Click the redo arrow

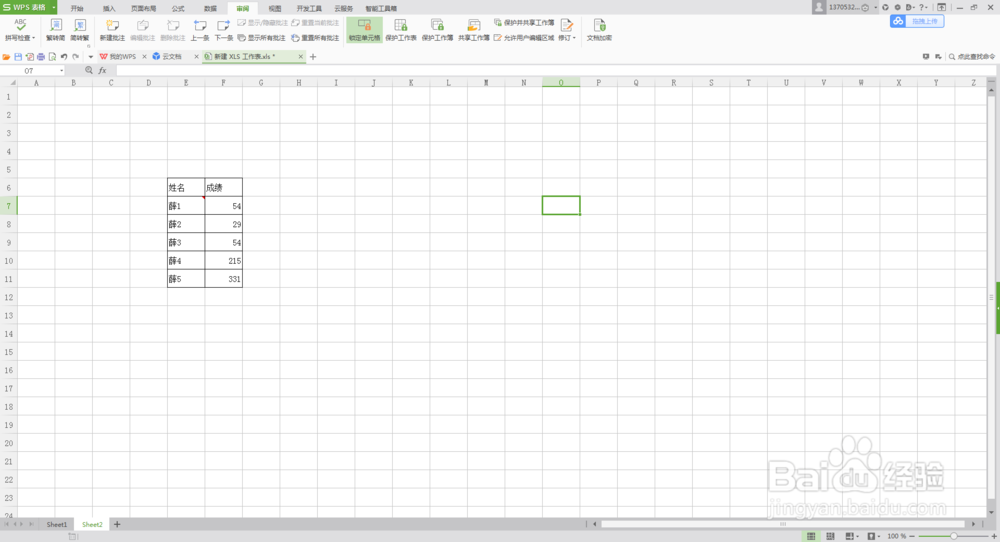pyautogui.click(x=75, y=57)
